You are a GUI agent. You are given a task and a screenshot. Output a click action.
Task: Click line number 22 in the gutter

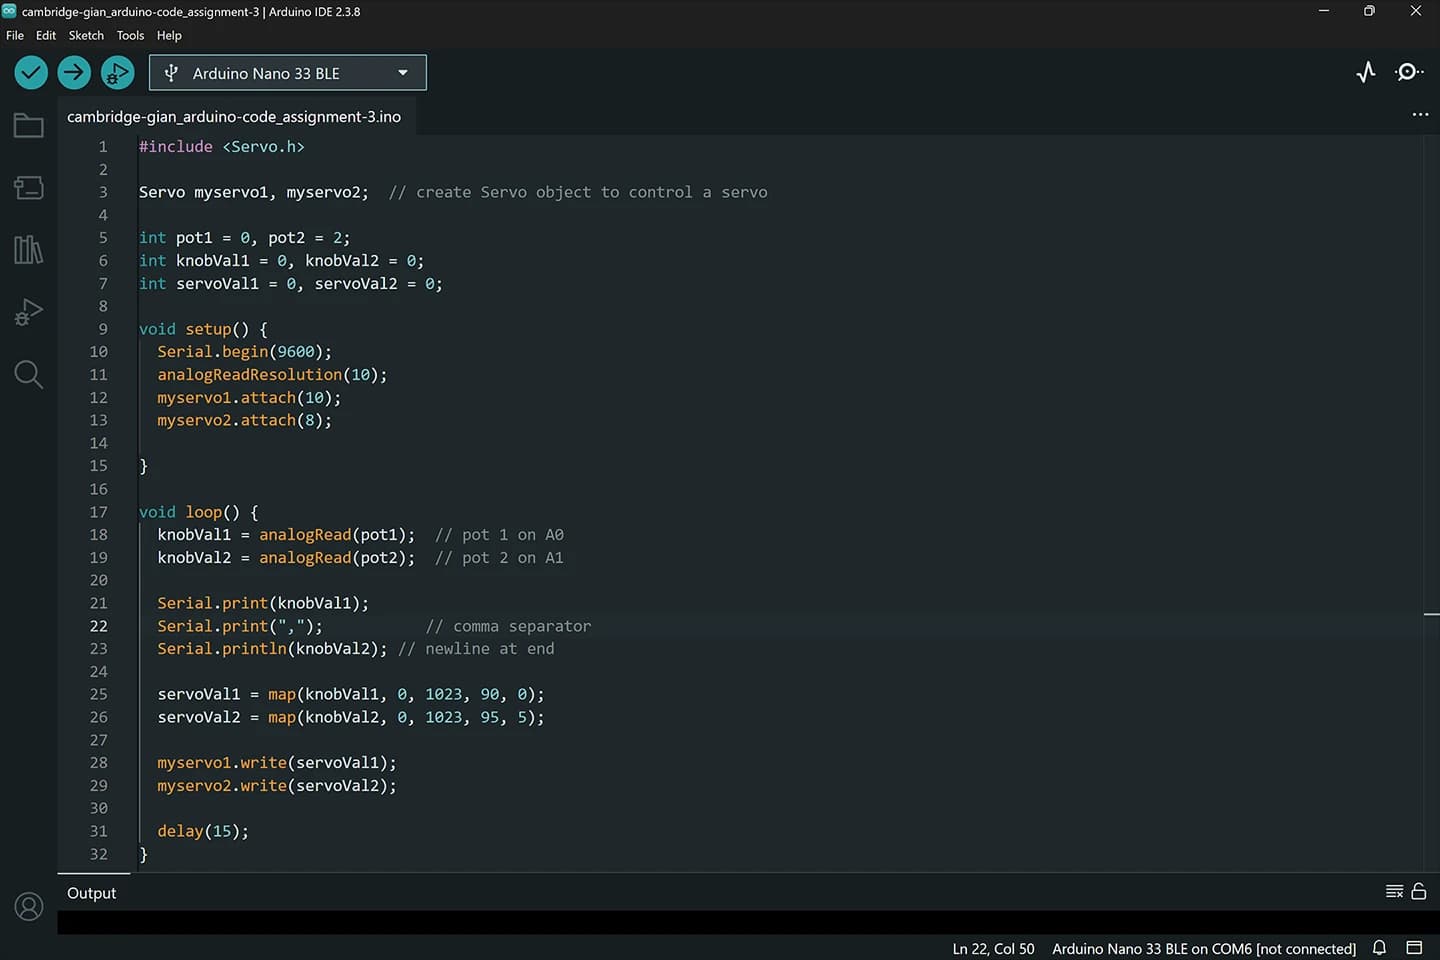pos(99,626)
